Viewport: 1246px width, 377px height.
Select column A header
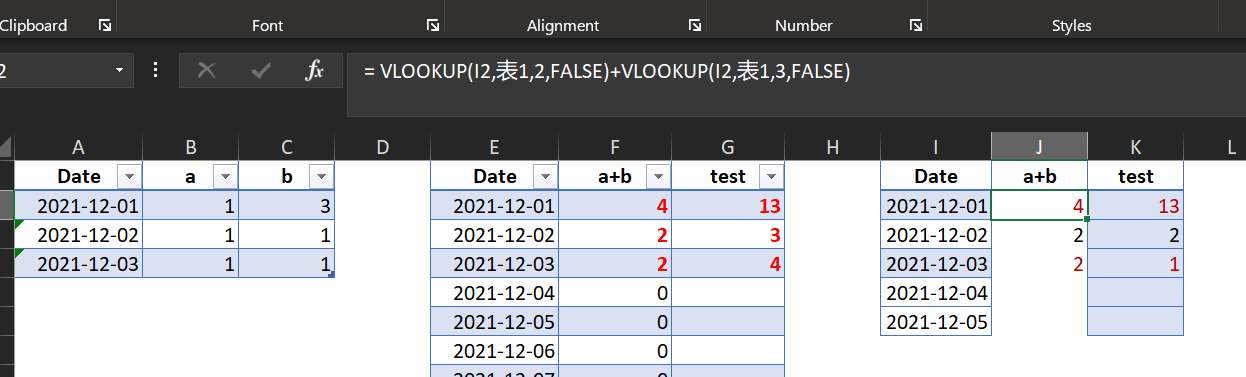79,147
